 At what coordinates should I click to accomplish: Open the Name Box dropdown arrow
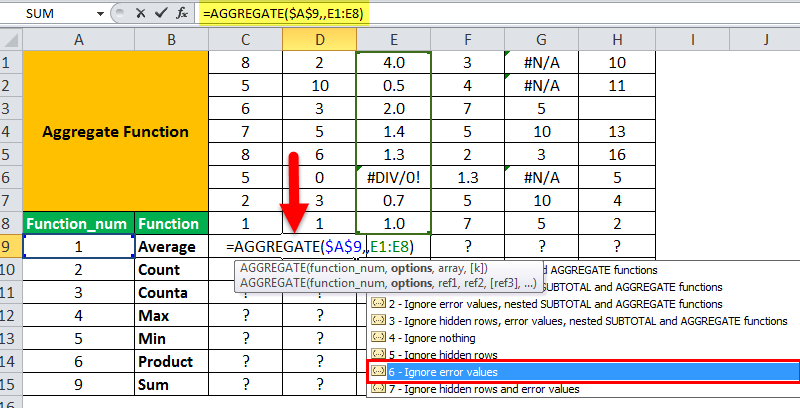point(100,14)
